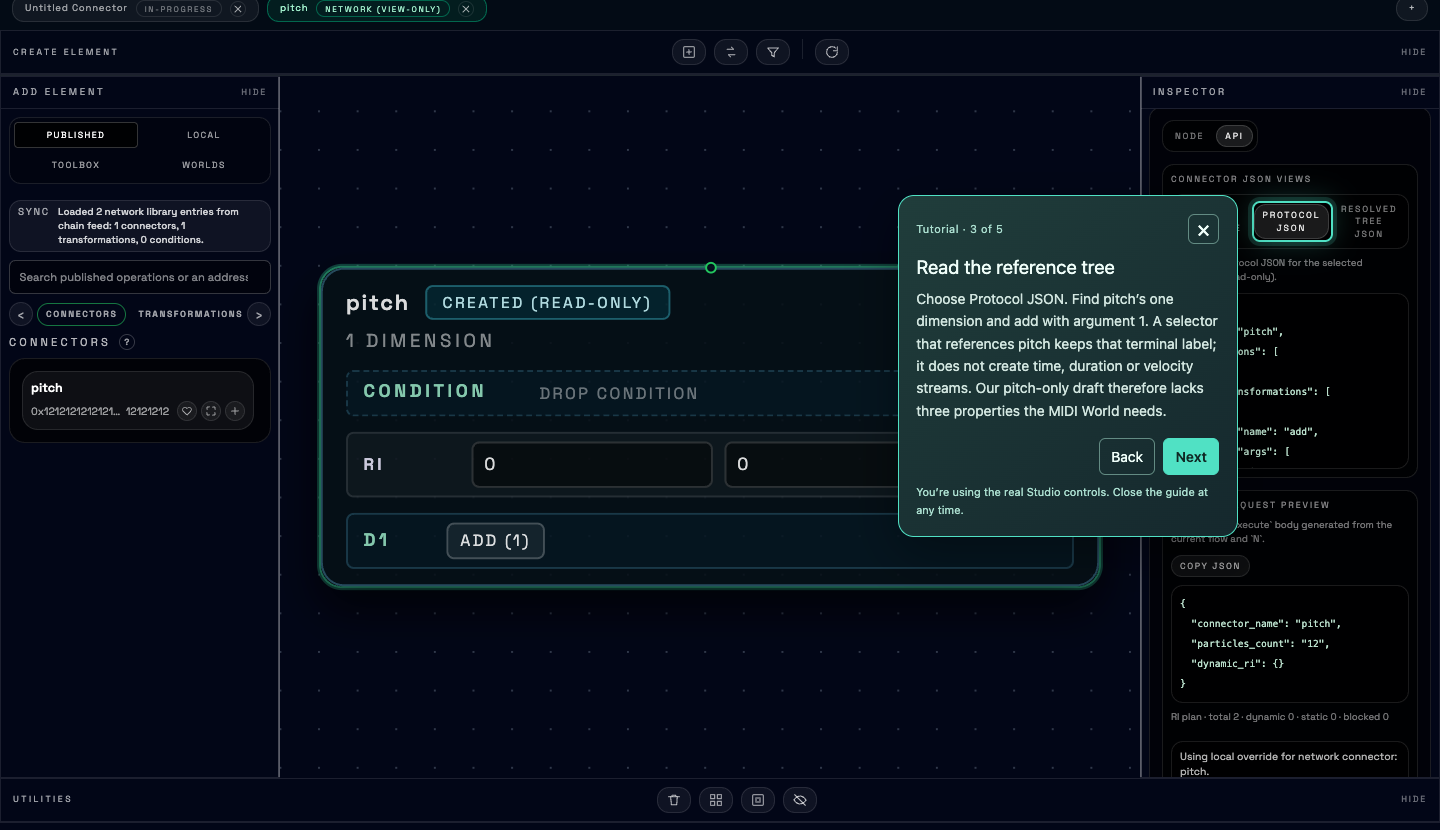The image size is (1440, 830).
Task: Select the Published library tab
Action: coord(76,135)
